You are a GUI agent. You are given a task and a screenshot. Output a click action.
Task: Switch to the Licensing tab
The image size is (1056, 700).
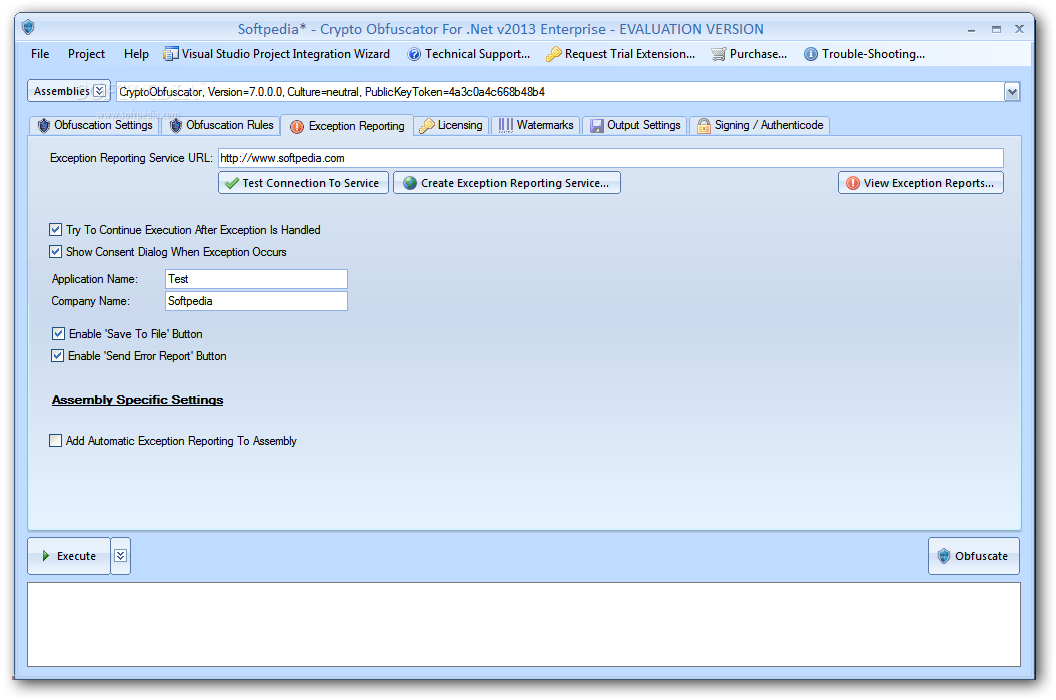451,125
